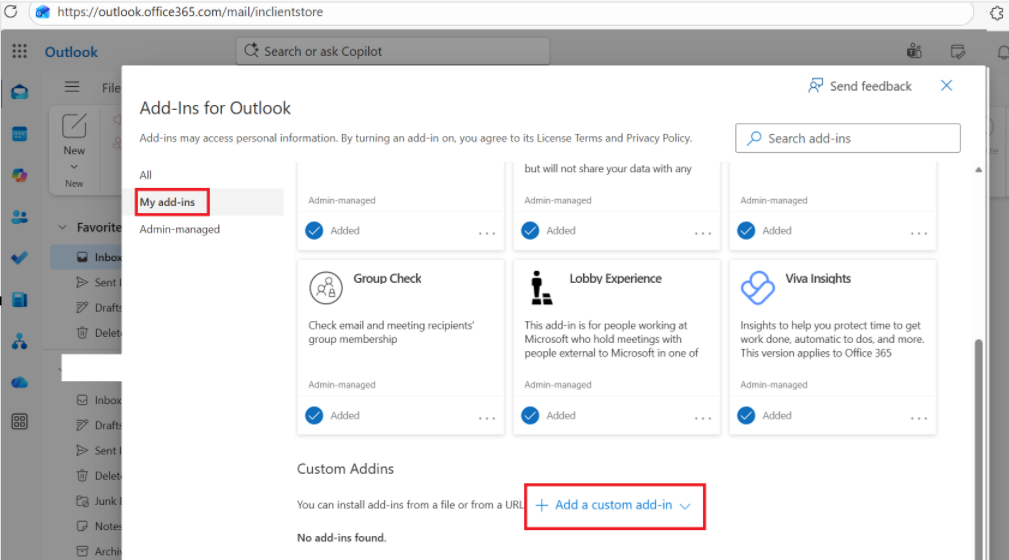The image size is (1009, 560).
Task: Open the Copilot app in sidebar
Action: tap(19, 175)
